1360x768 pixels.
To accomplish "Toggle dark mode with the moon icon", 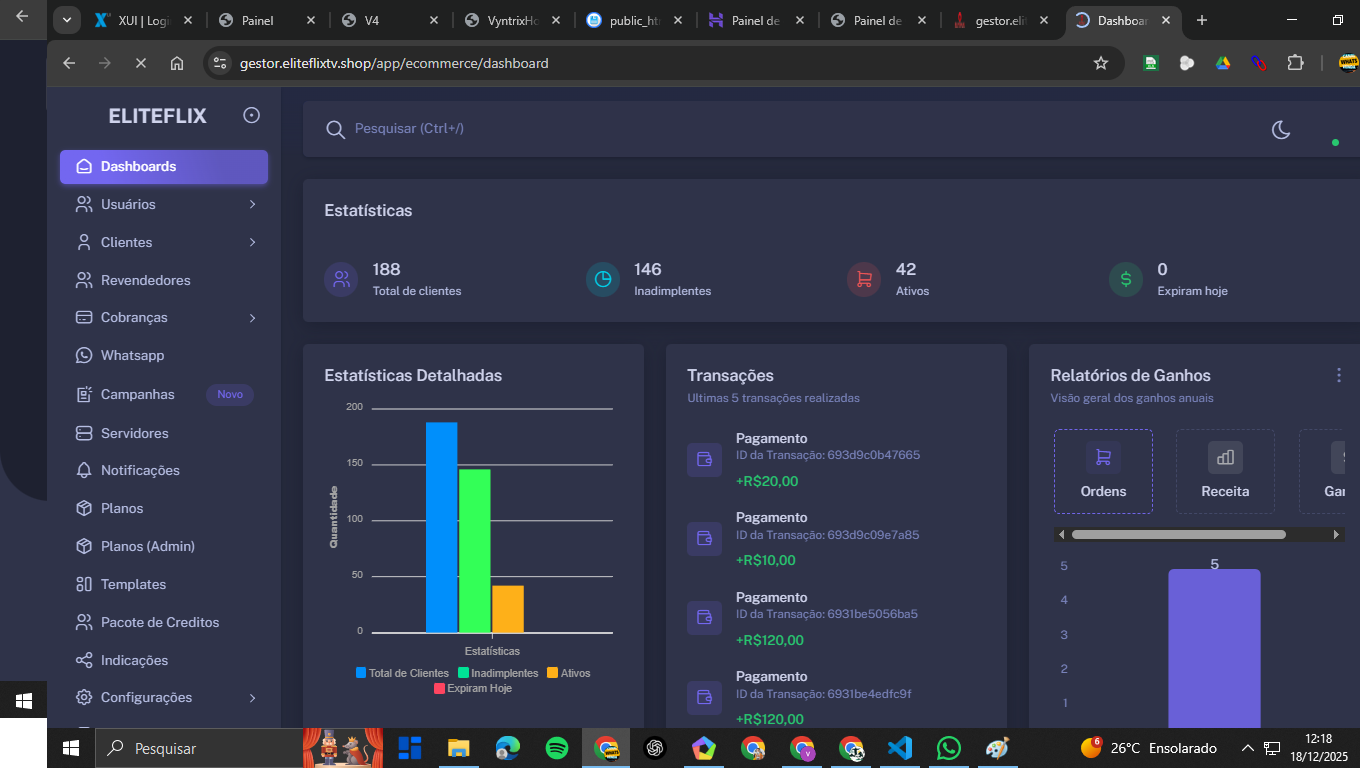I will 1280,129.
